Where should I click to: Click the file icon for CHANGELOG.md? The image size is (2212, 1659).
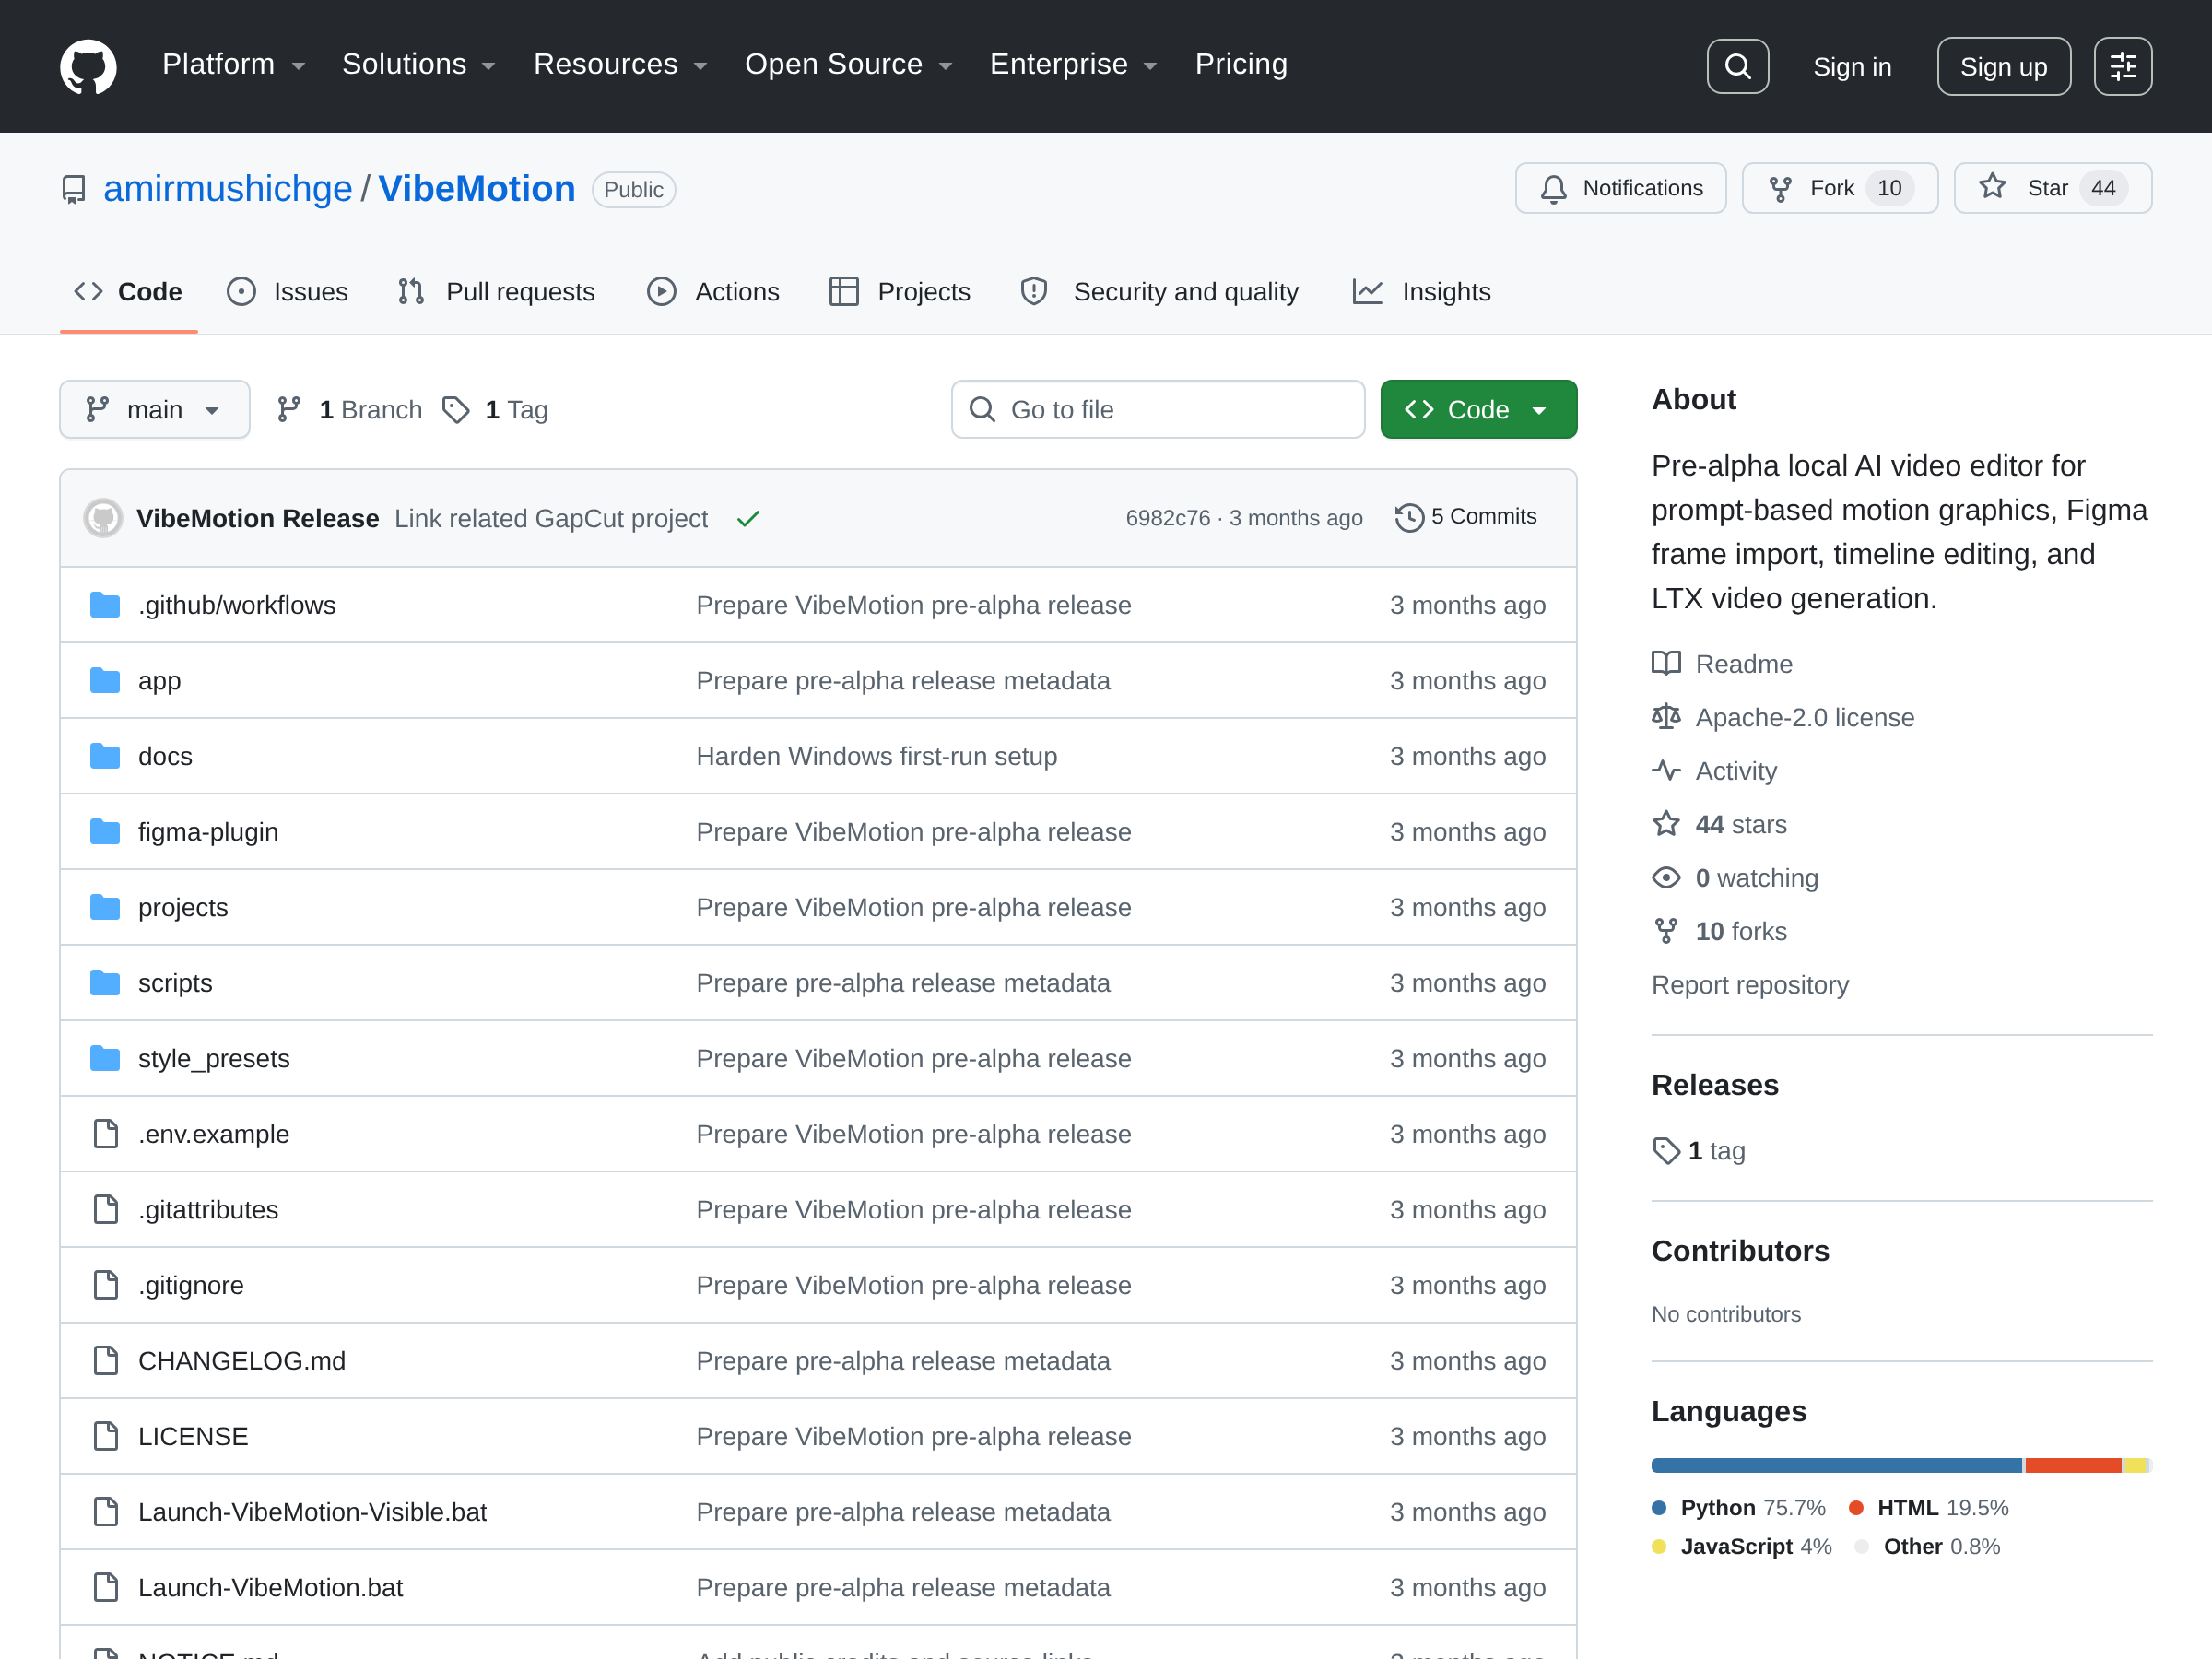(105, 1360)
